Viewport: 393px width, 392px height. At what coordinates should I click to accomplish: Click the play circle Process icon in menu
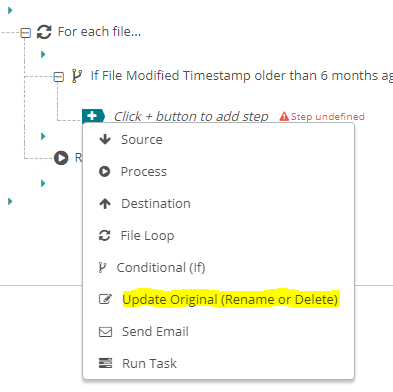104,171
